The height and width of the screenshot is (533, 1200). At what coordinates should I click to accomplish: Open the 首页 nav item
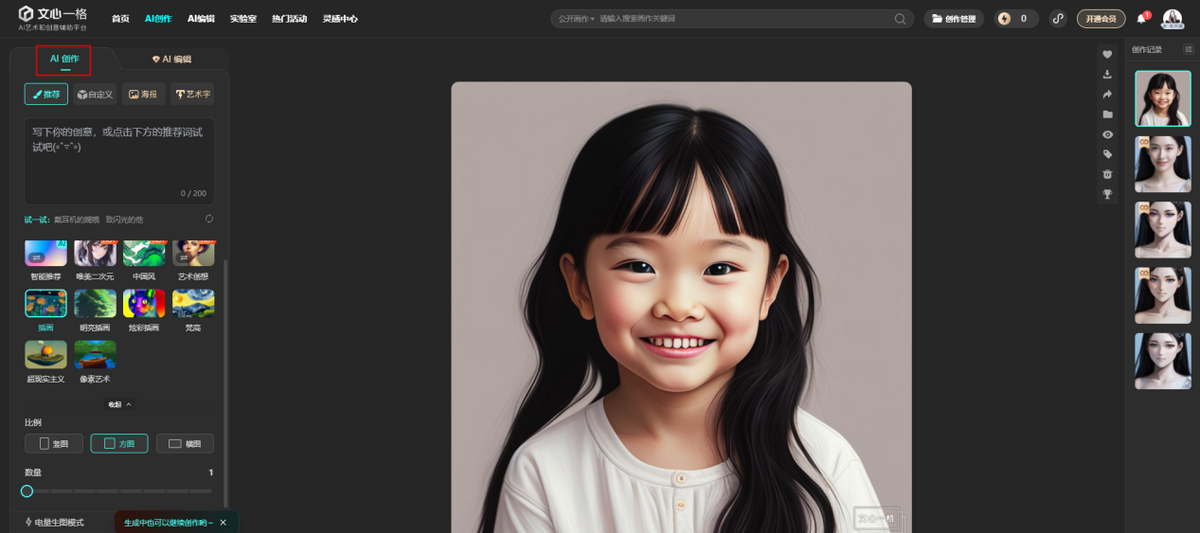click(120, 19)
